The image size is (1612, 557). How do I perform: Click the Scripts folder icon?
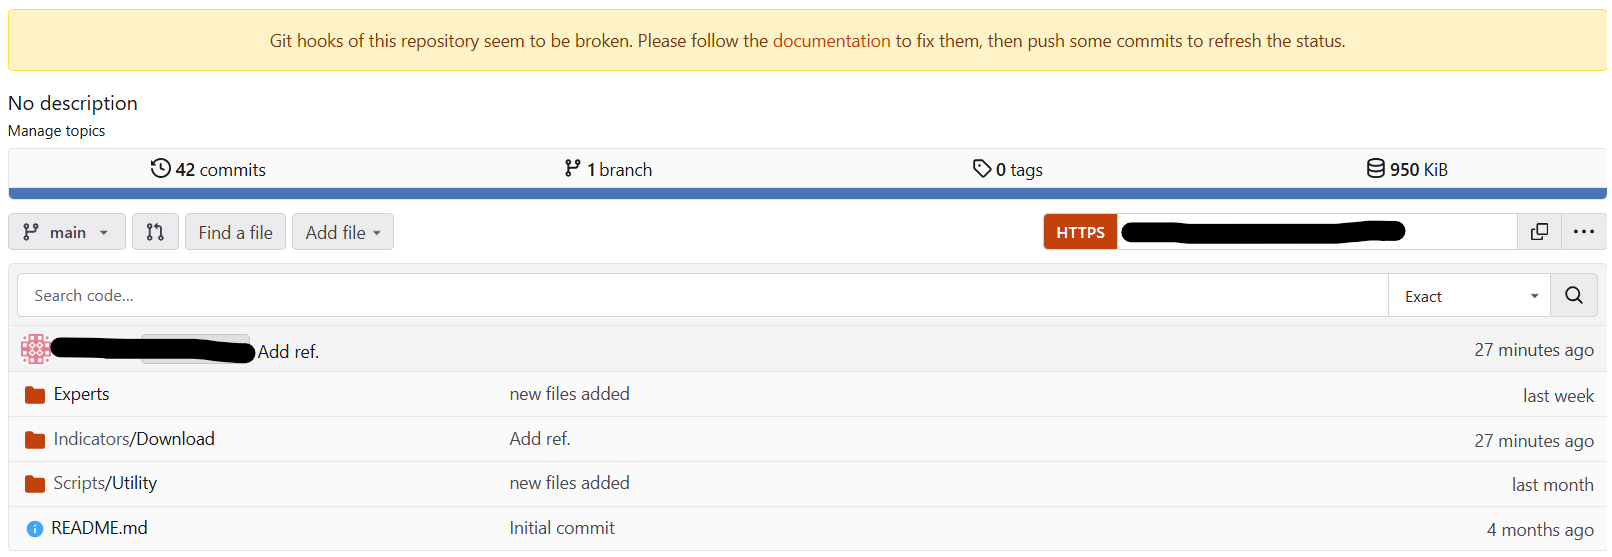coord(35,484)
